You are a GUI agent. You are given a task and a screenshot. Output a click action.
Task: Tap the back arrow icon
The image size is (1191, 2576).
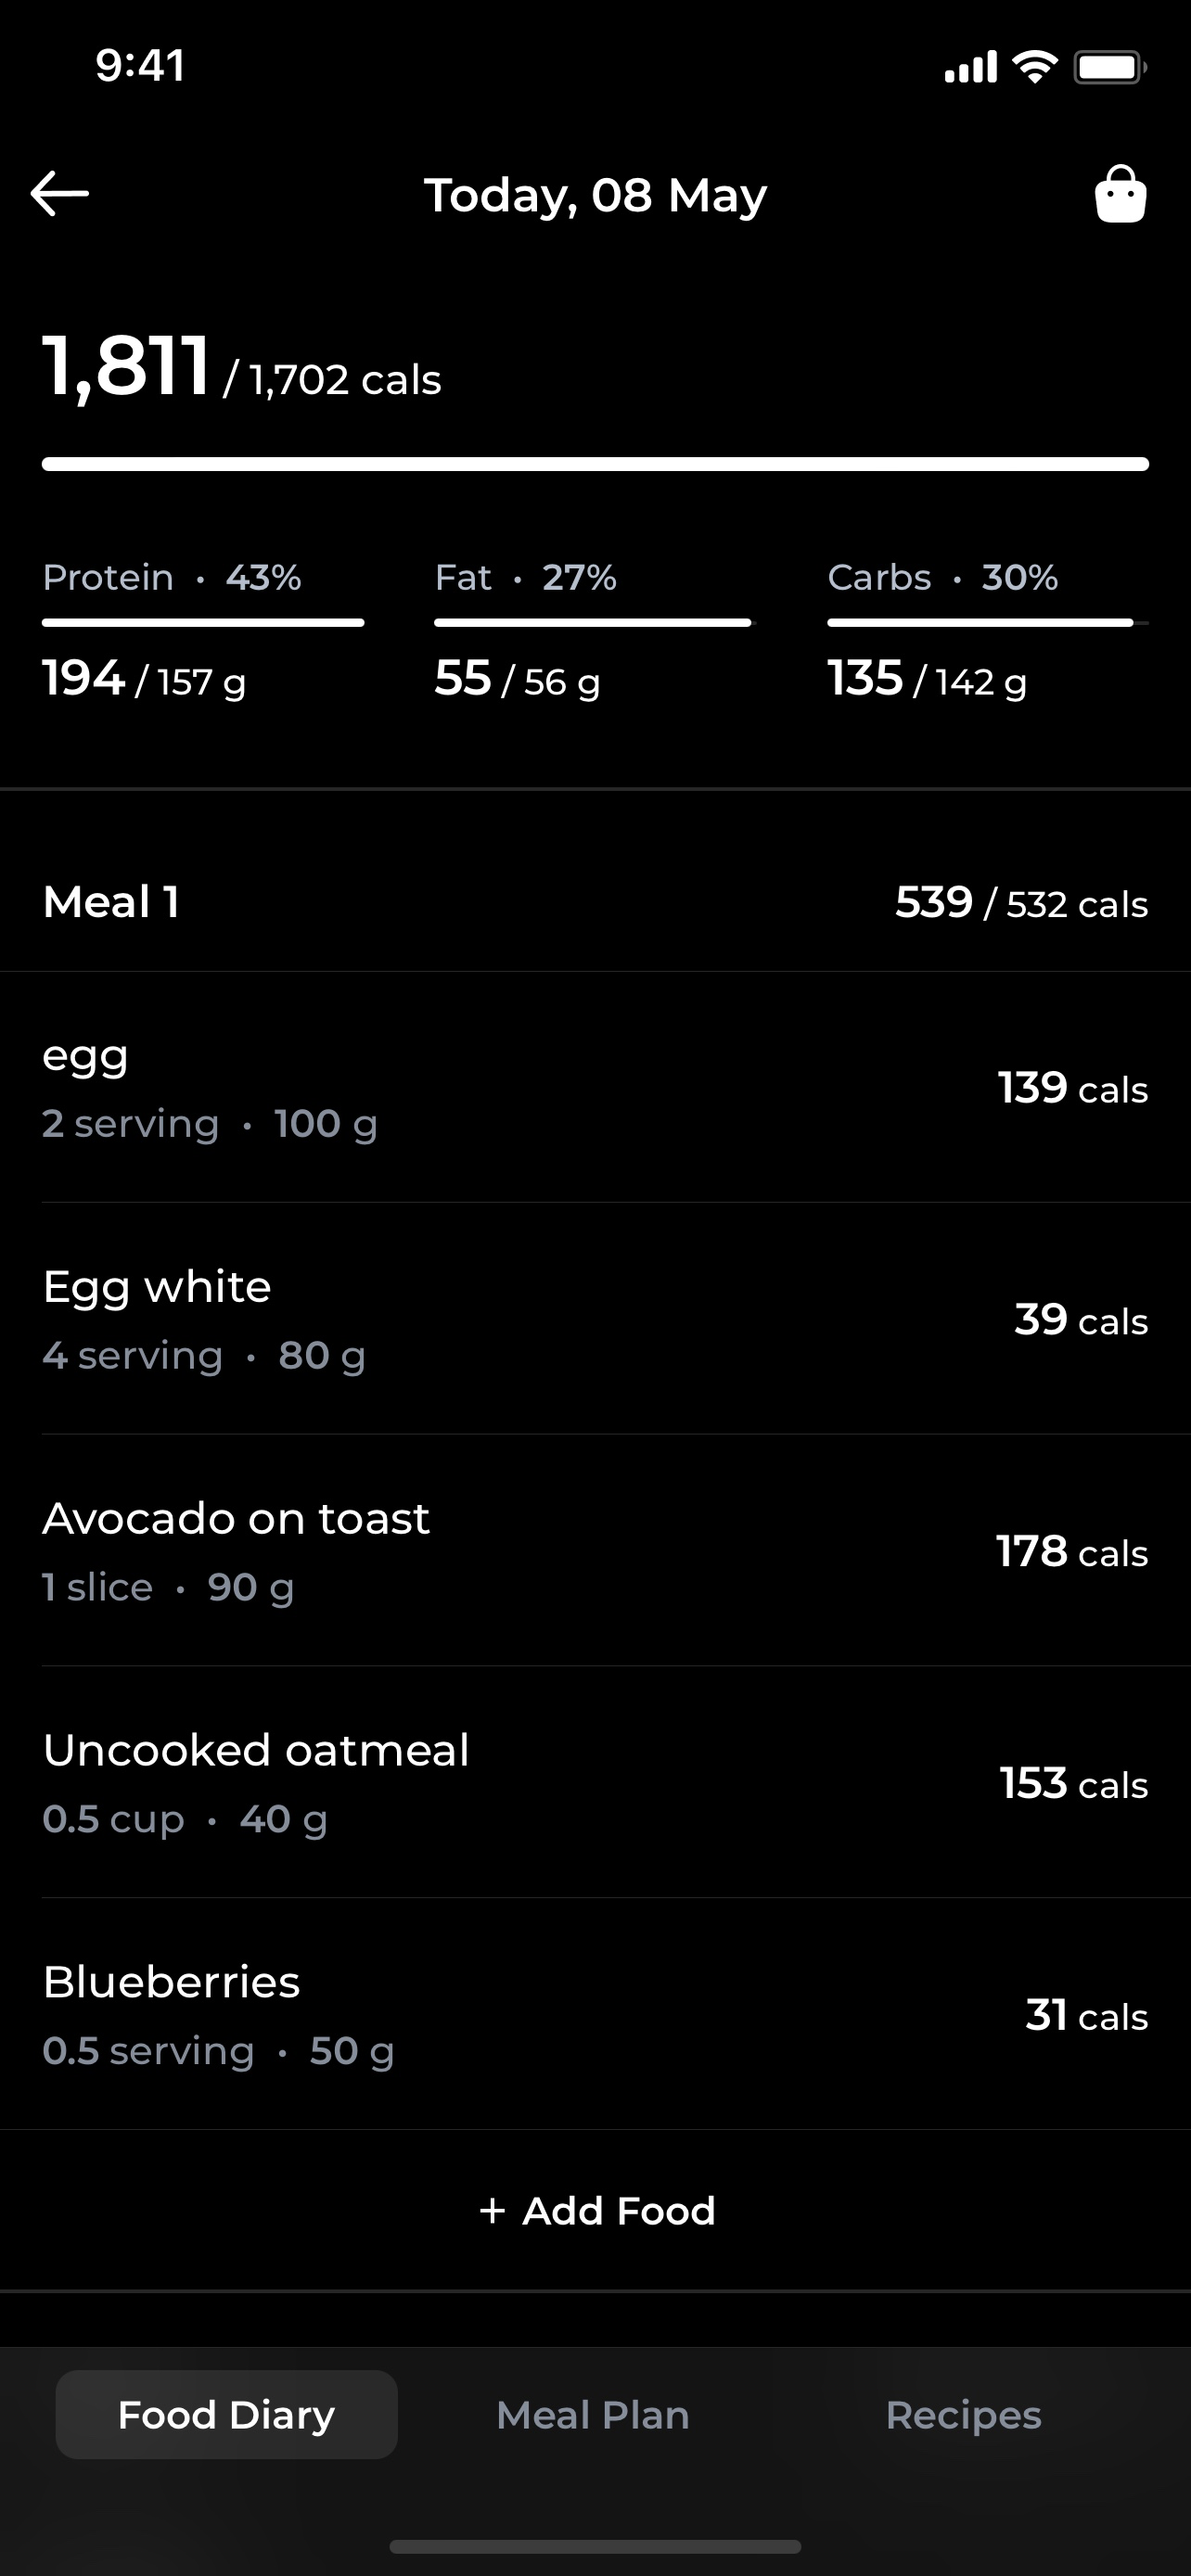pyautogui.click(x=60, y=194)
